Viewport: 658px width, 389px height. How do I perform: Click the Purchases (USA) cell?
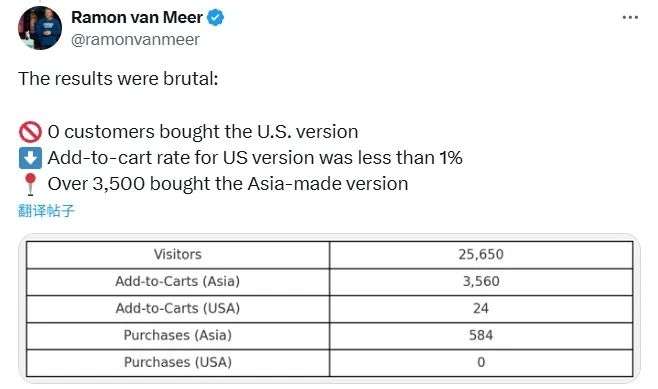178,362
